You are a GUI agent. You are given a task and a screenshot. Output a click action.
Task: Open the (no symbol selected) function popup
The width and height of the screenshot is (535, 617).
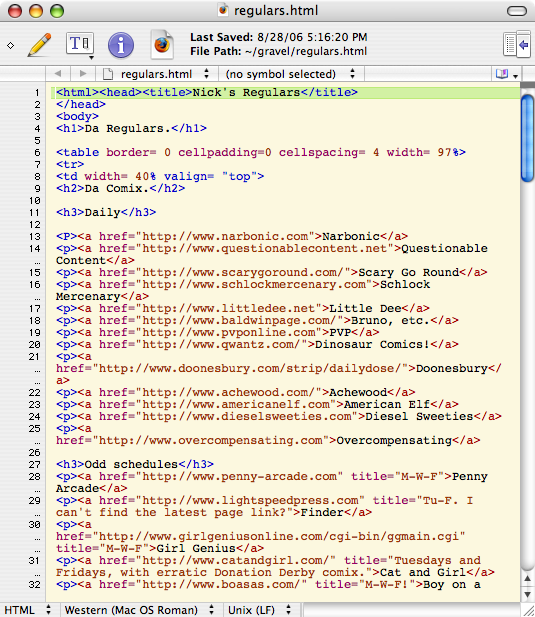coord(291,74)
